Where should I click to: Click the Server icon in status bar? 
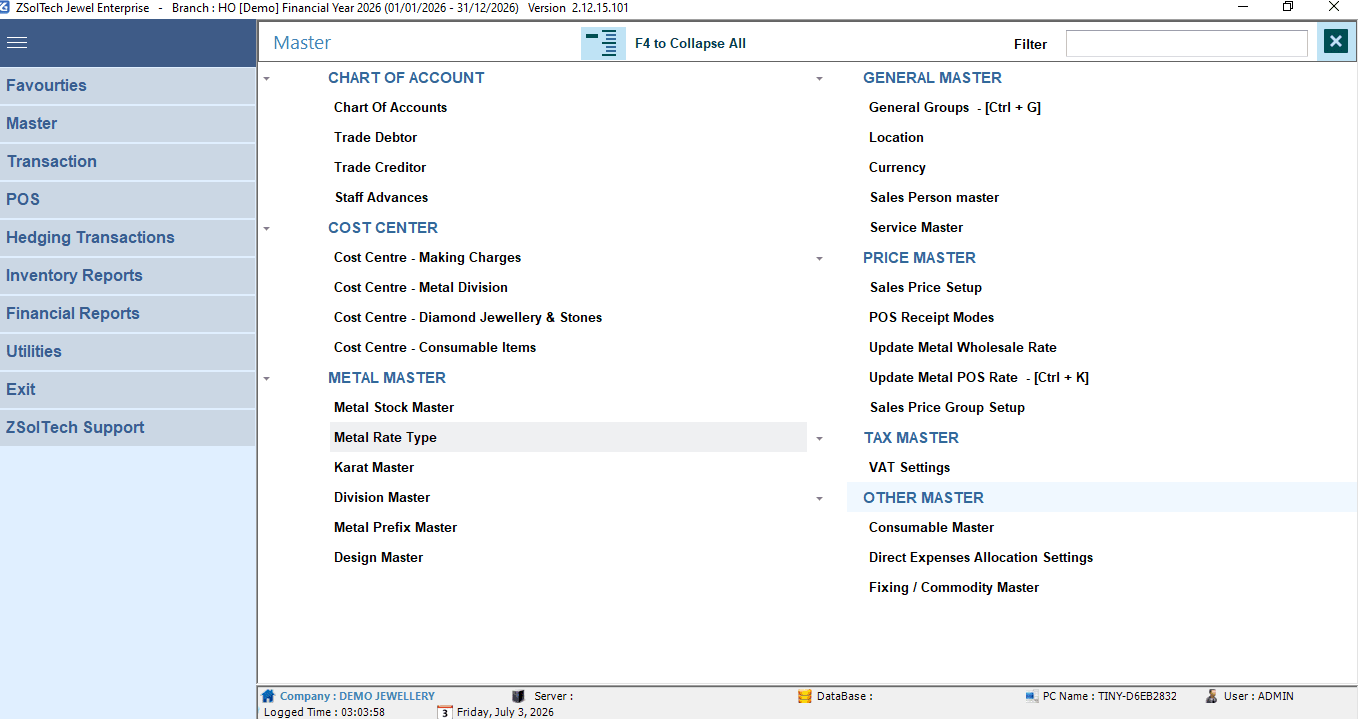(x=518, y=696)
